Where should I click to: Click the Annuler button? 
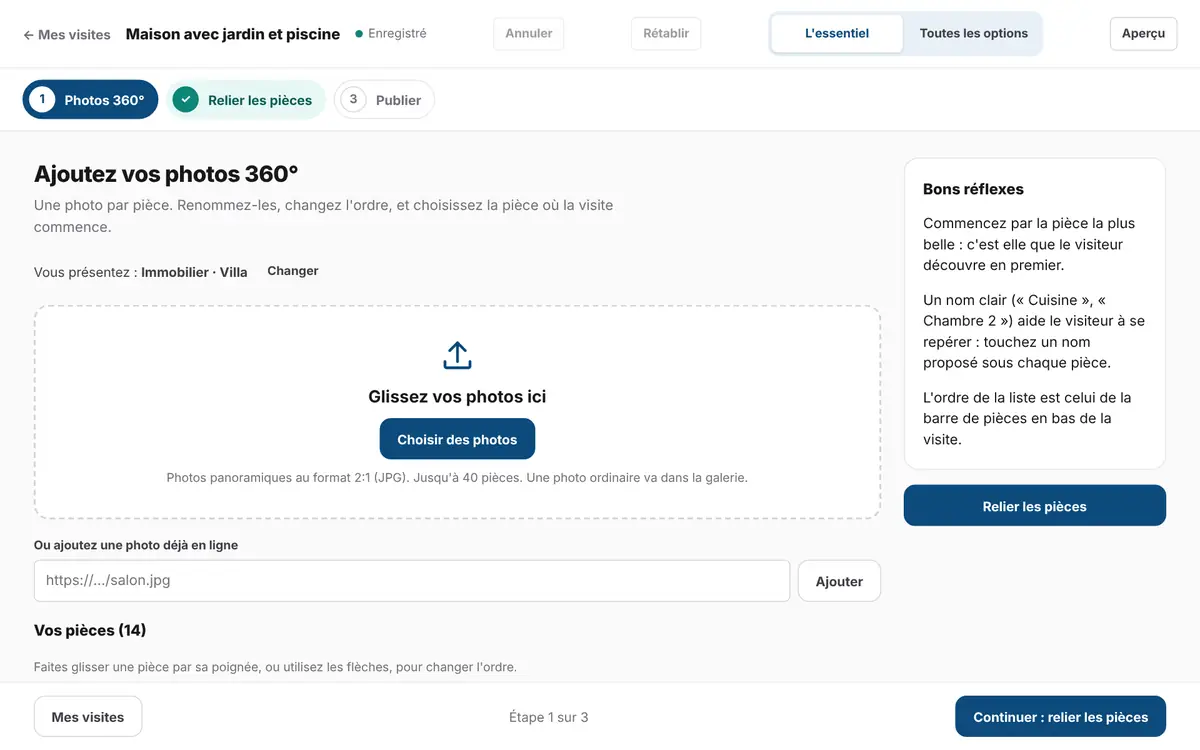(529, 33)
